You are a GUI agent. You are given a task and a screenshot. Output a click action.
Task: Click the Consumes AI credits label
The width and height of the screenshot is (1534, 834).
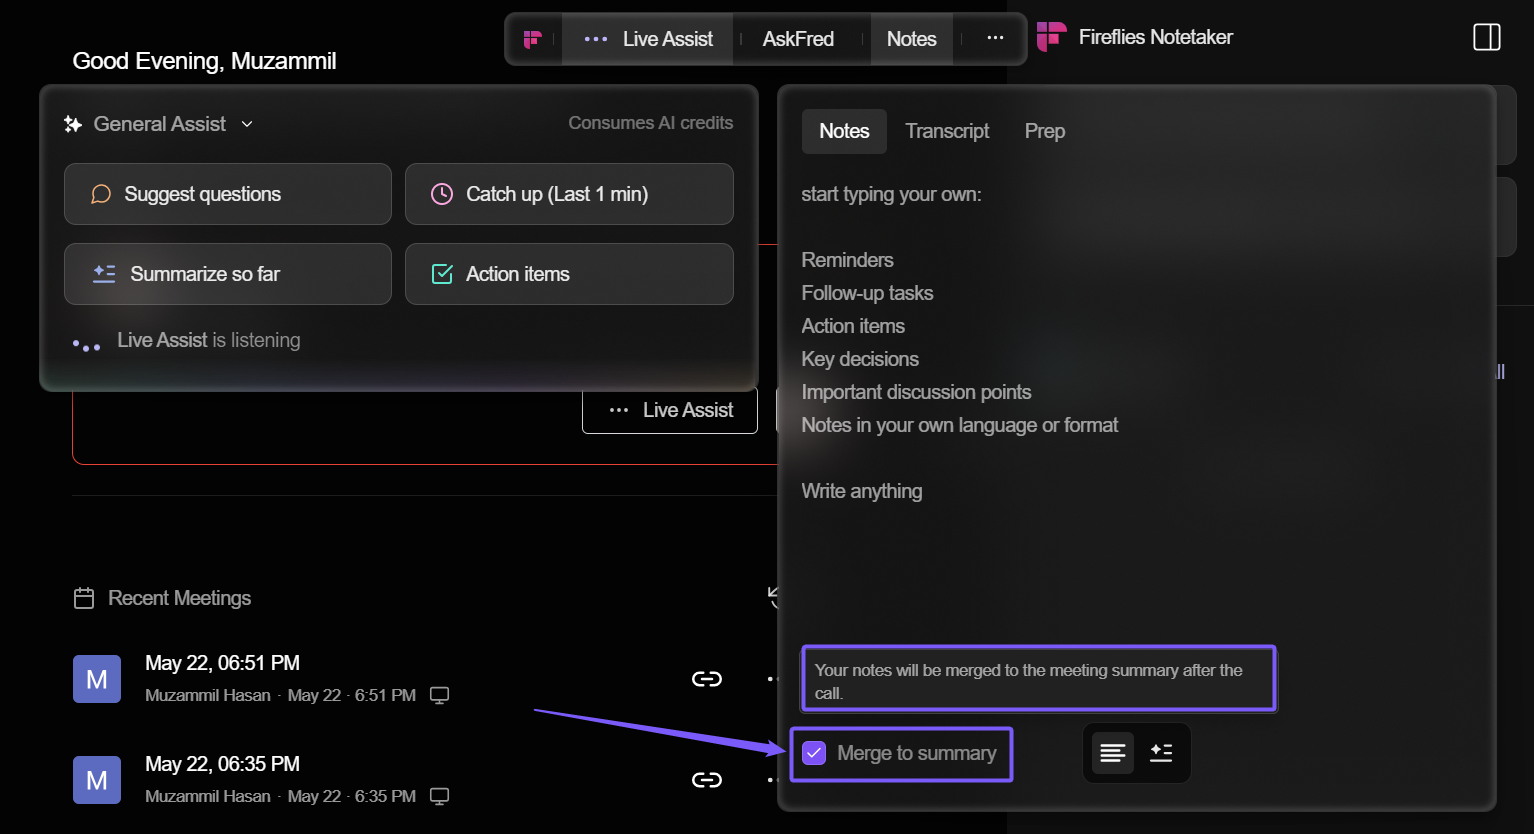pos(651,123)
